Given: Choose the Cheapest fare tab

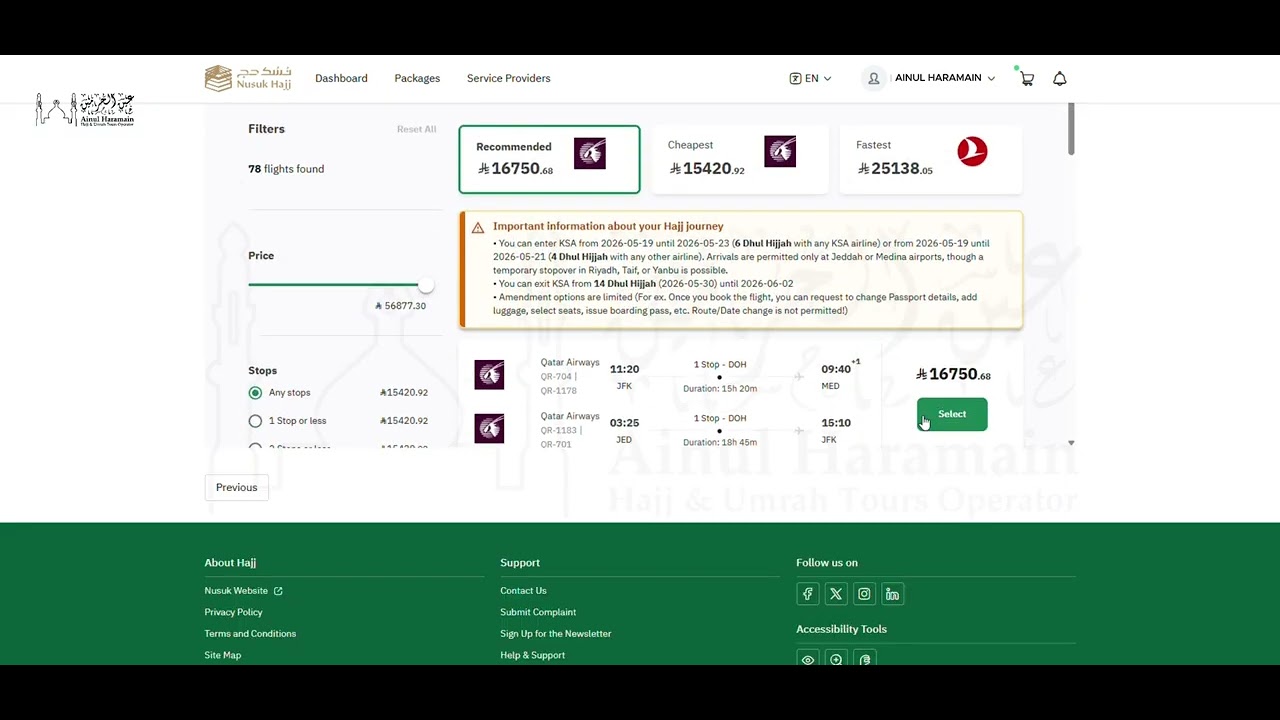Looking at the screenshot, I should pyautogui.click(x=740, y=159).
